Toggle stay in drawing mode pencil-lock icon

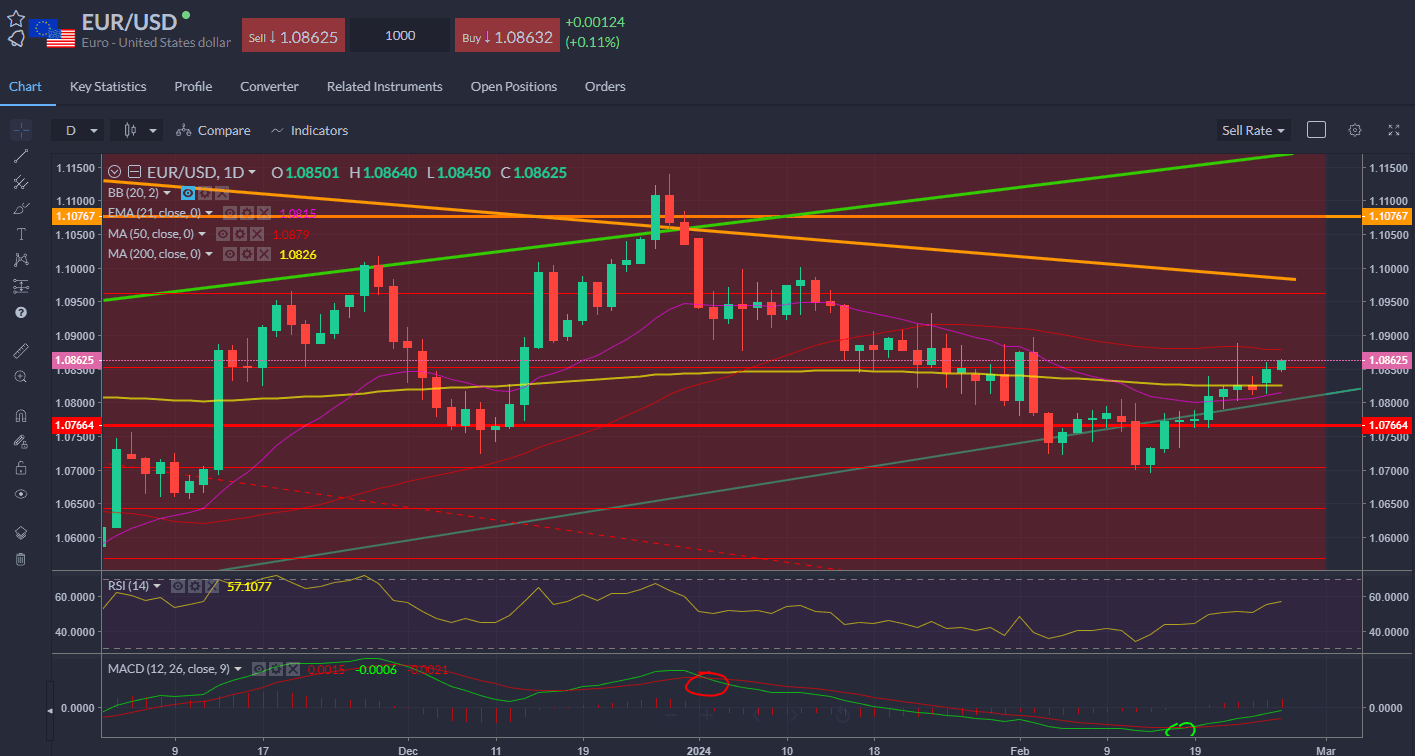click(21, 442)
